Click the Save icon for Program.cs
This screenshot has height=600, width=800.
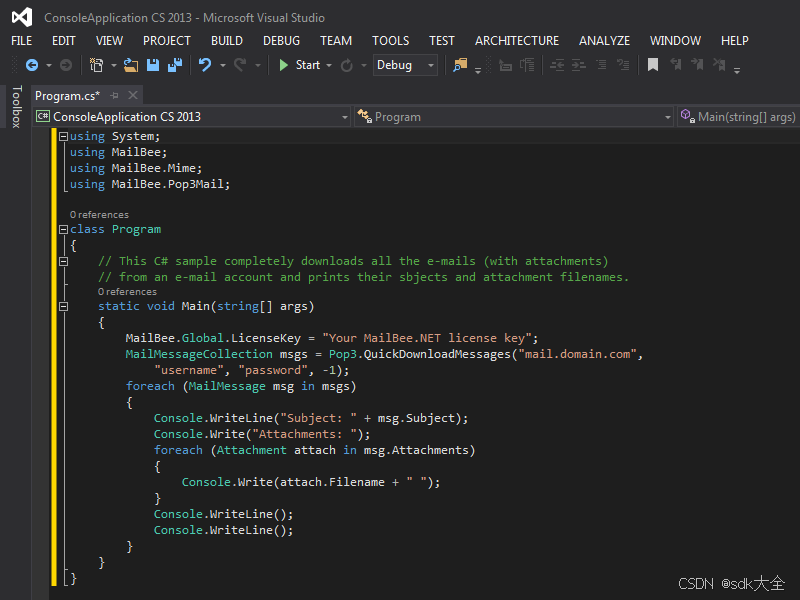click(x=152, y=67)
